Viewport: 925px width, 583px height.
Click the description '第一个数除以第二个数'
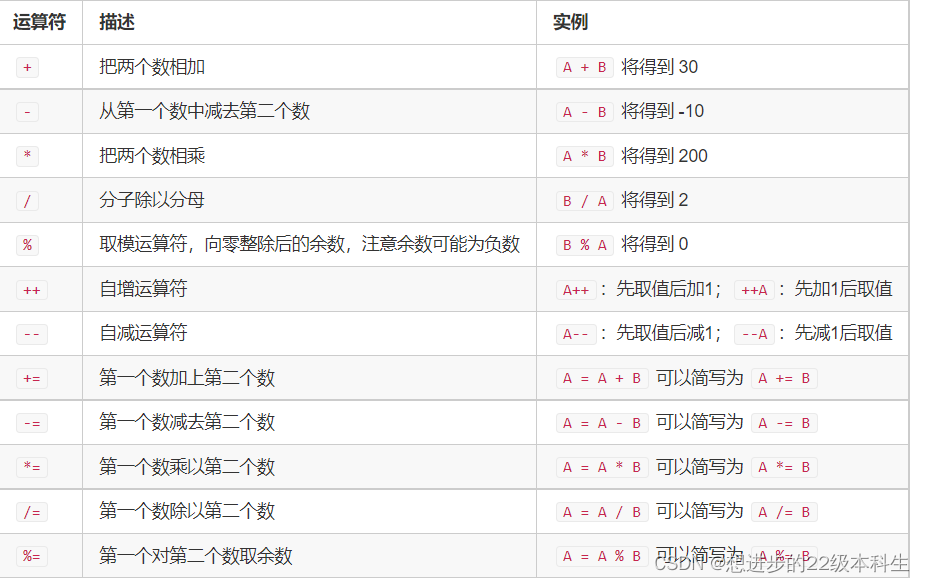tap(187, 512)
